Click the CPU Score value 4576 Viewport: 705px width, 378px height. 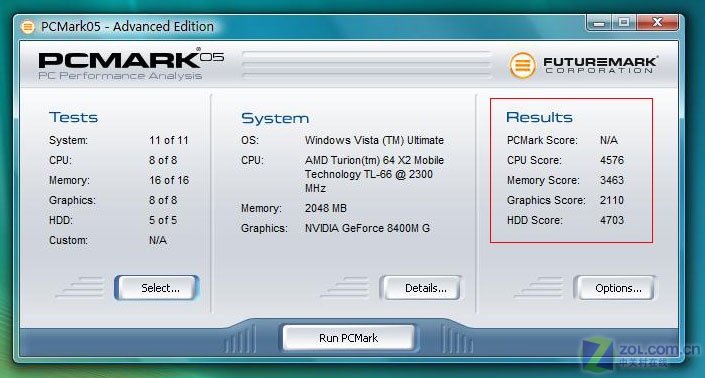(x=611, y=160)
